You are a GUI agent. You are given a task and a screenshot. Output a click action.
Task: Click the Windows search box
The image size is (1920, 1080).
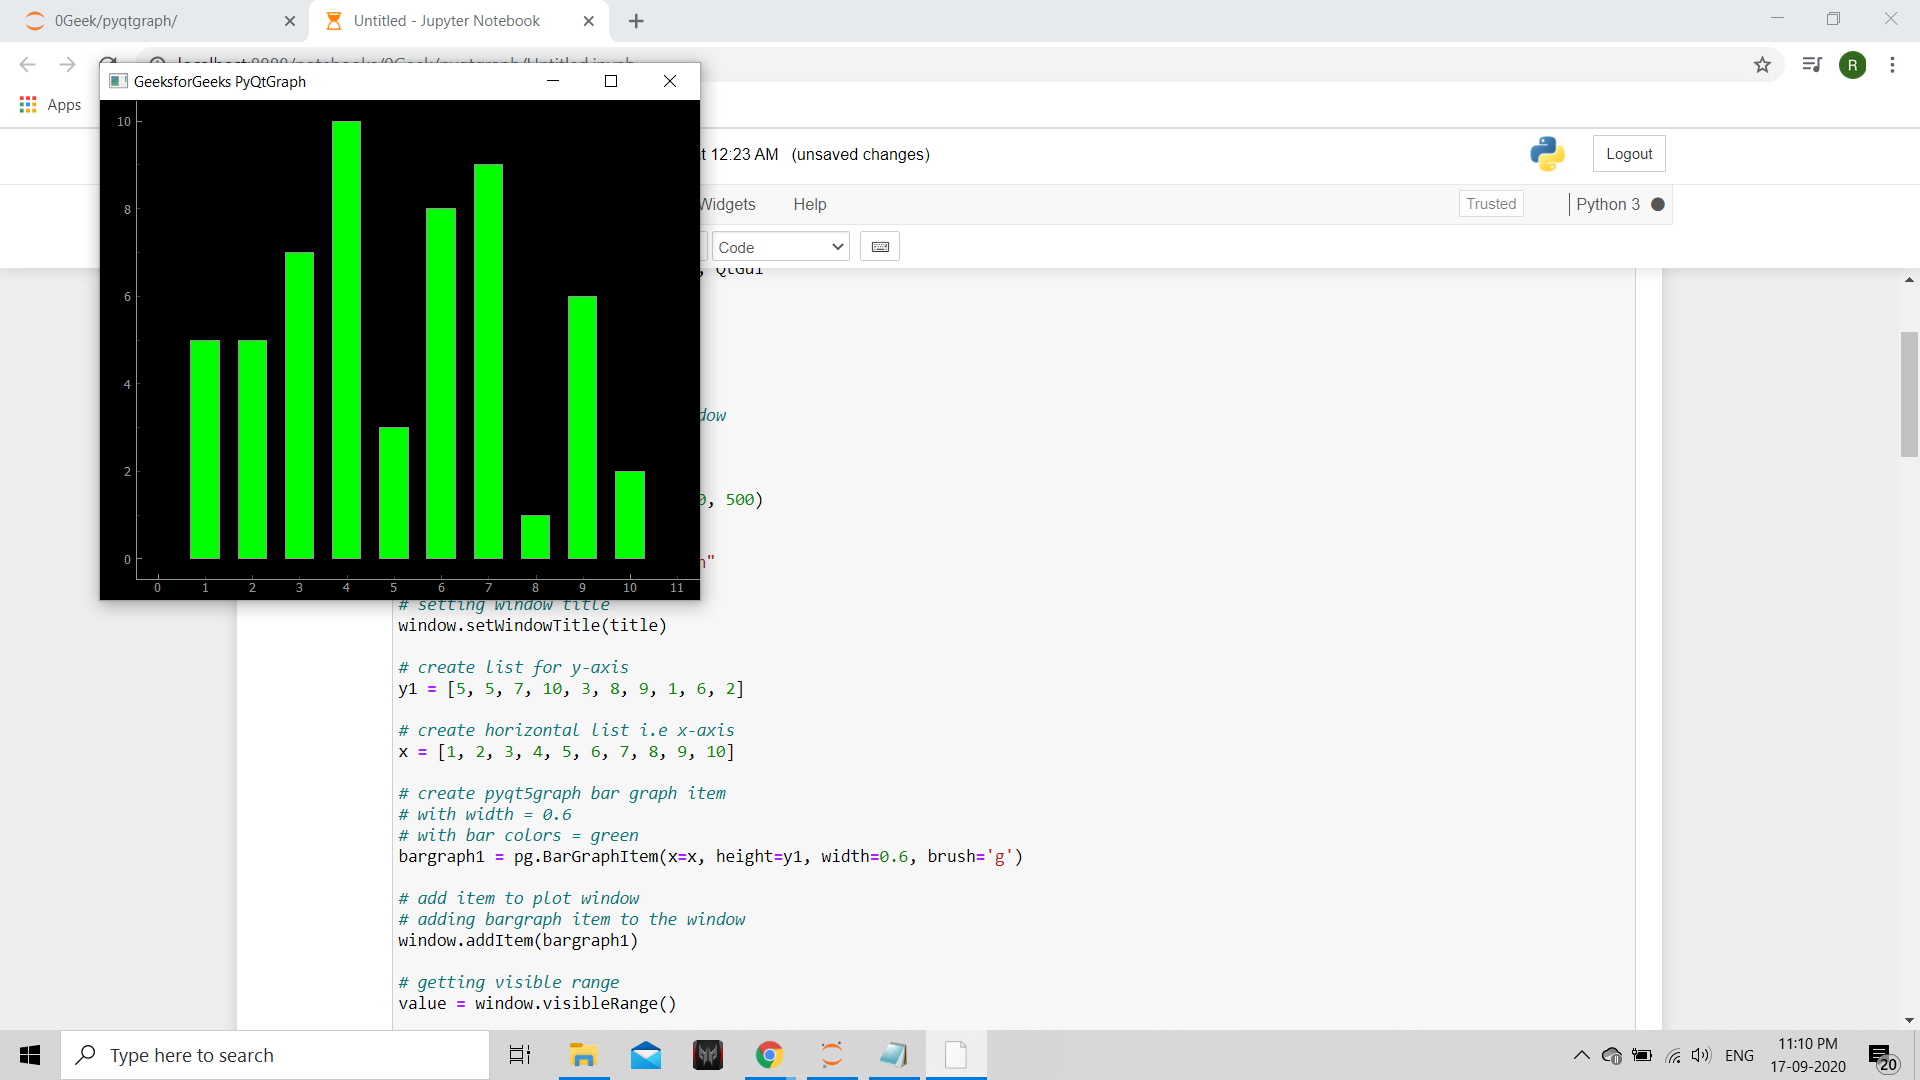tap(275, 1055)
